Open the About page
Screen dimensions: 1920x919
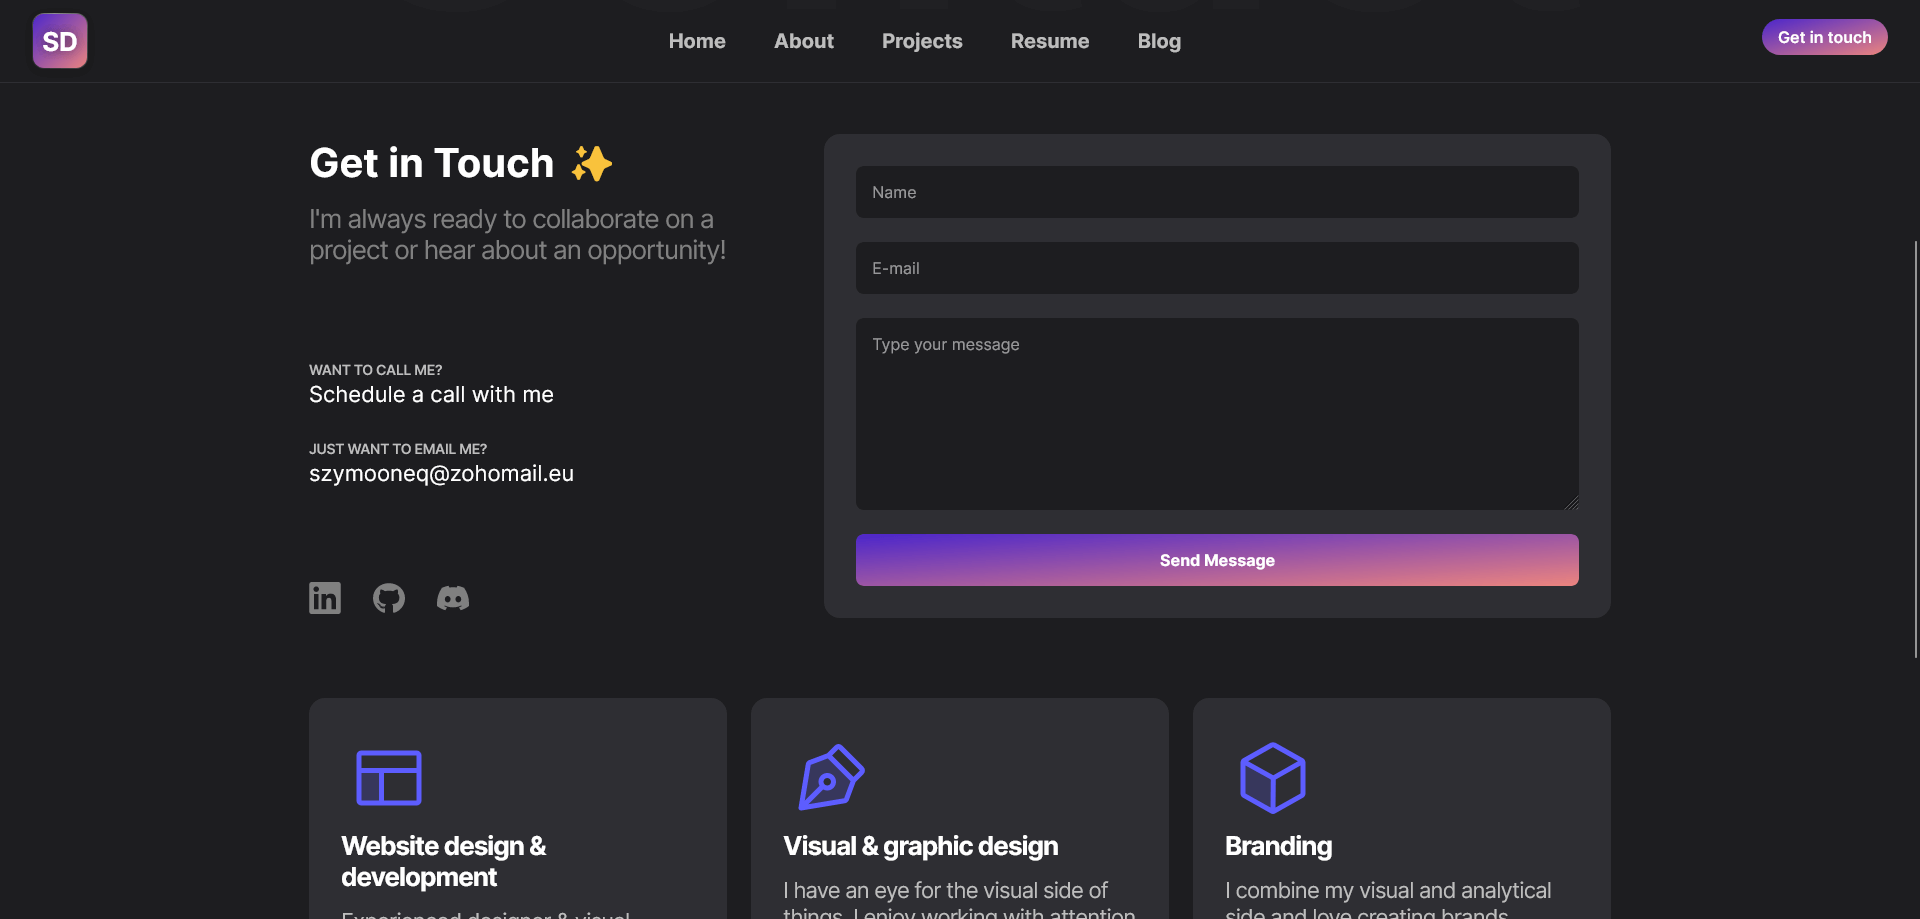click(x=803, y=41)
